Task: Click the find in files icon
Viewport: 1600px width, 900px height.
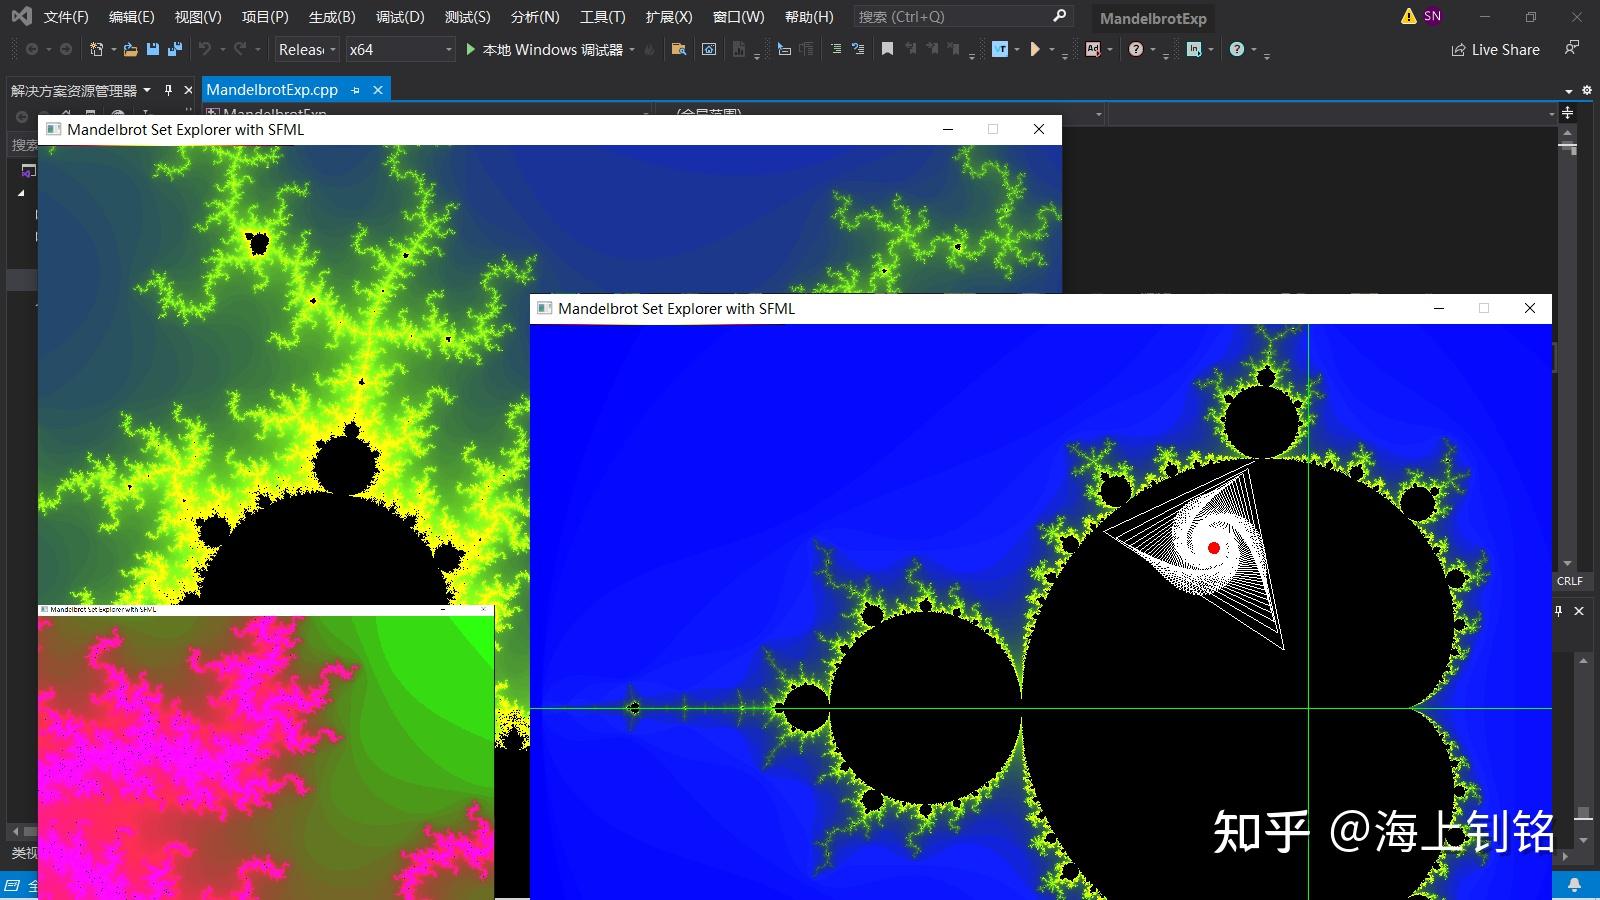Action: tap(679, 49)
